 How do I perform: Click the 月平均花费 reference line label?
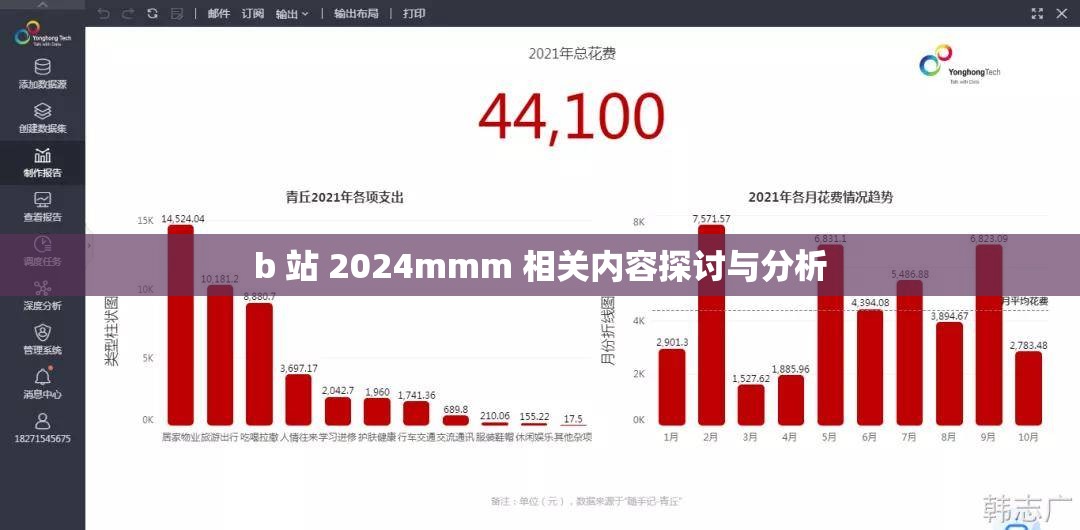[x=1026, y=301]
